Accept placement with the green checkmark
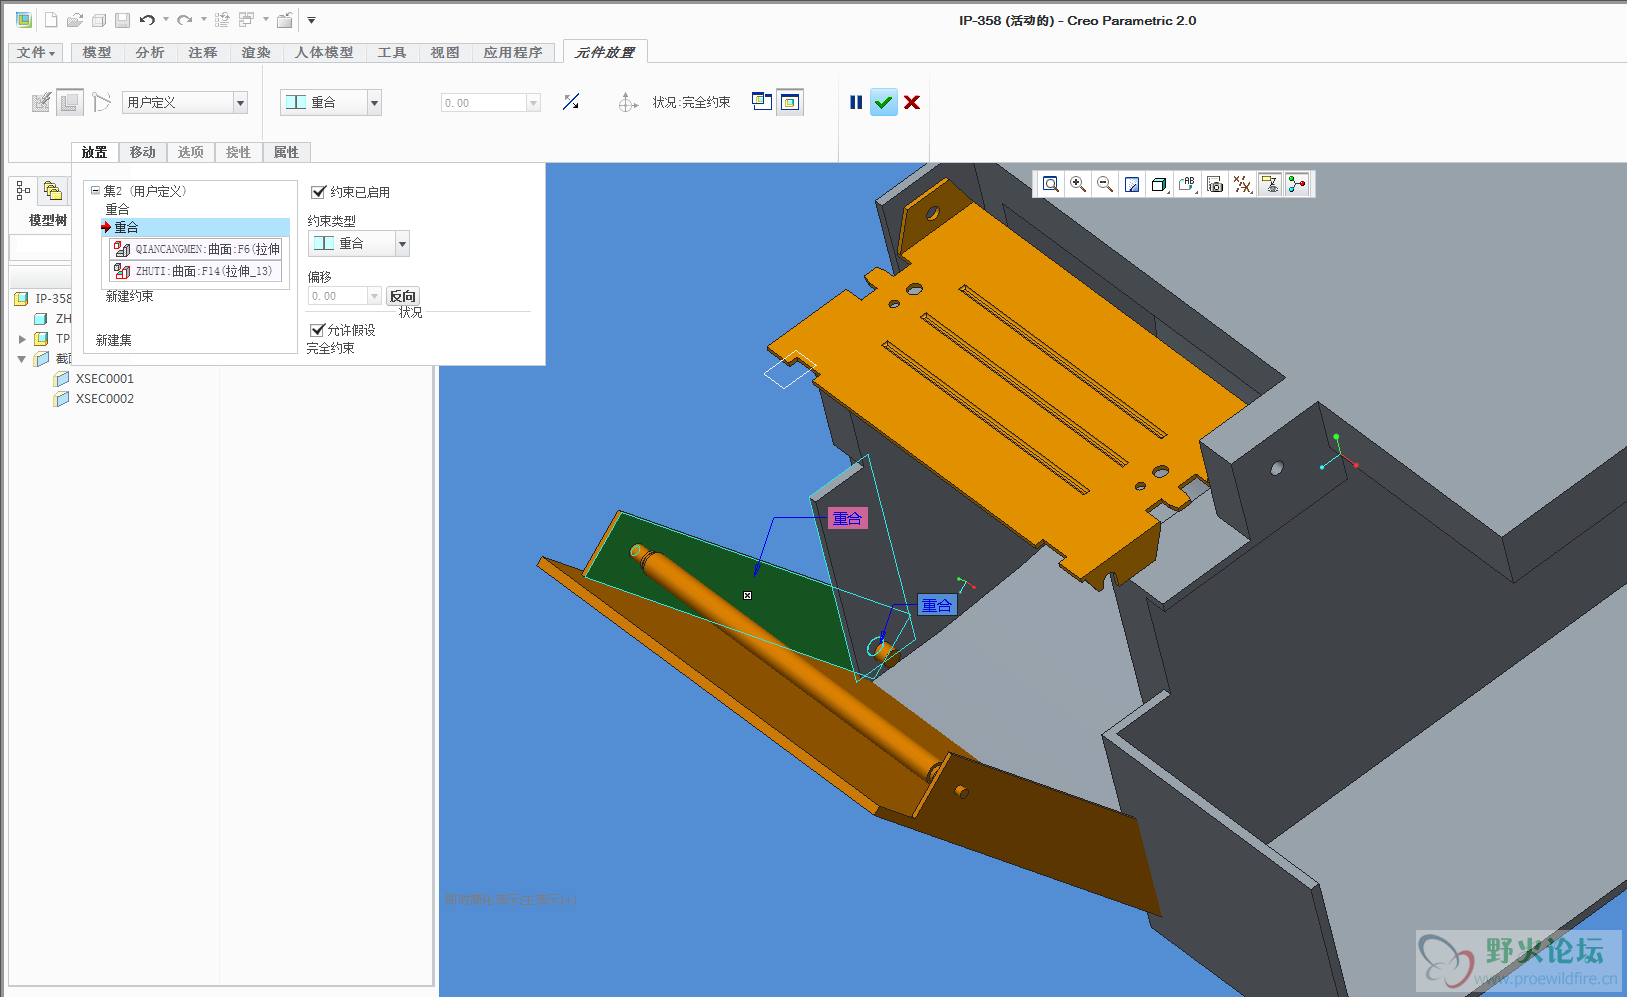1627x997 pixels. [883, 102]
